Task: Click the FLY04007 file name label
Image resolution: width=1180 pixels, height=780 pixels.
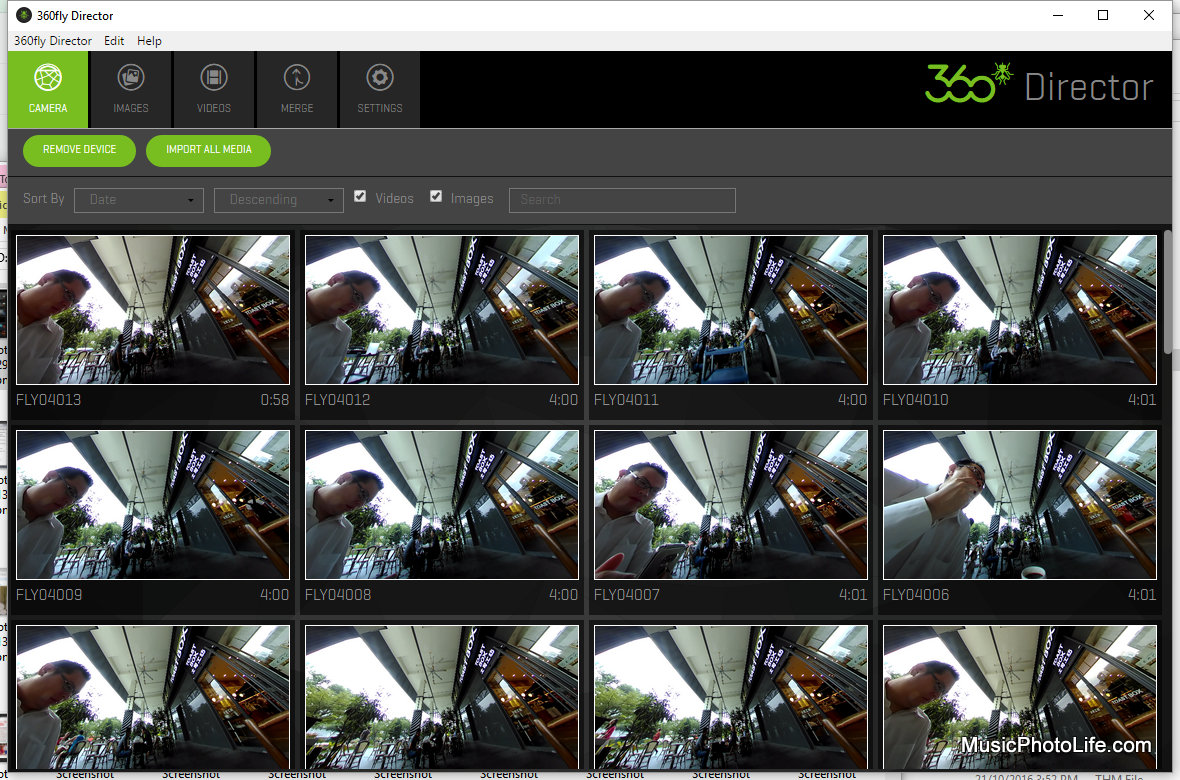Action: point(627,595)
